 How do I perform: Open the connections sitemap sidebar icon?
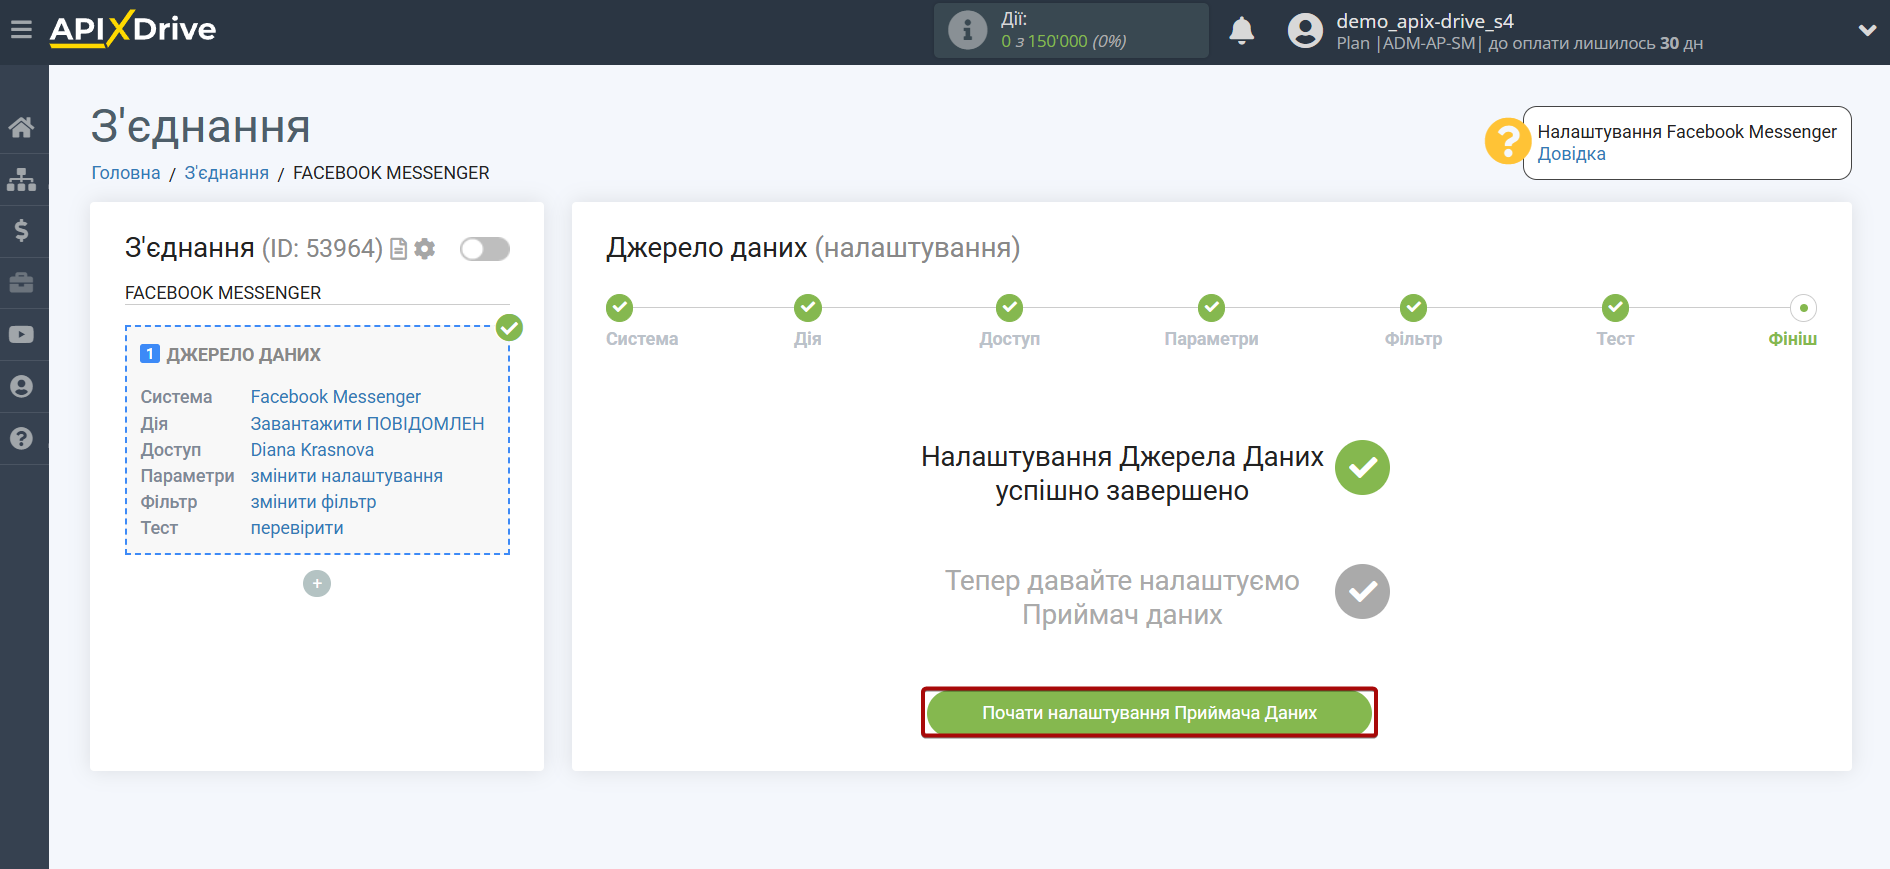coord(21,179)
